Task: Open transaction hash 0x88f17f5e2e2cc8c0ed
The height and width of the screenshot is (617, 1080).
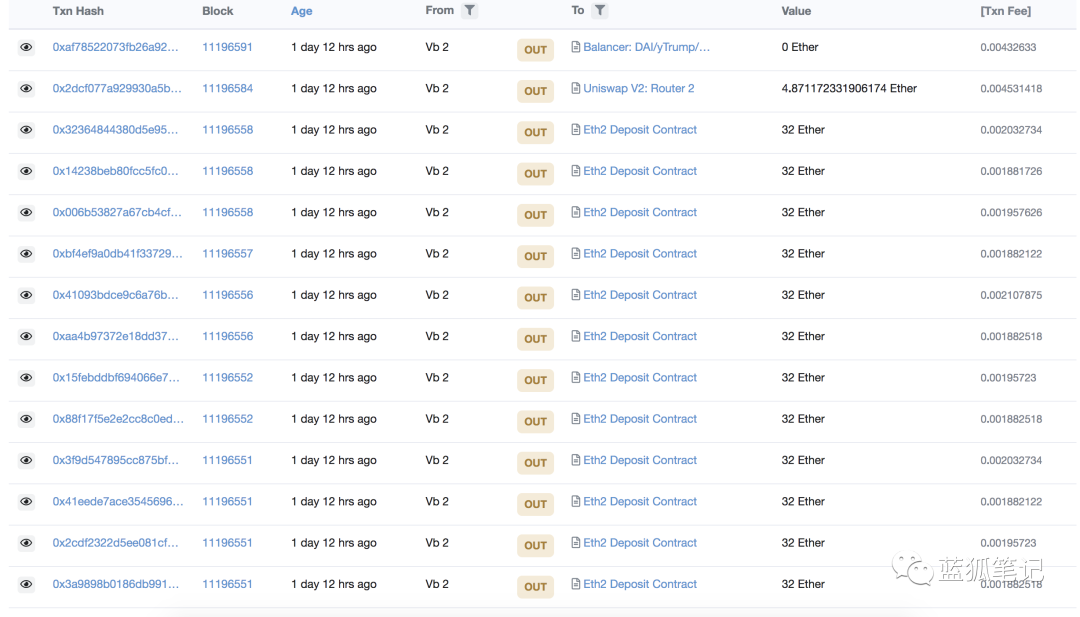Action: pos(118,419)
